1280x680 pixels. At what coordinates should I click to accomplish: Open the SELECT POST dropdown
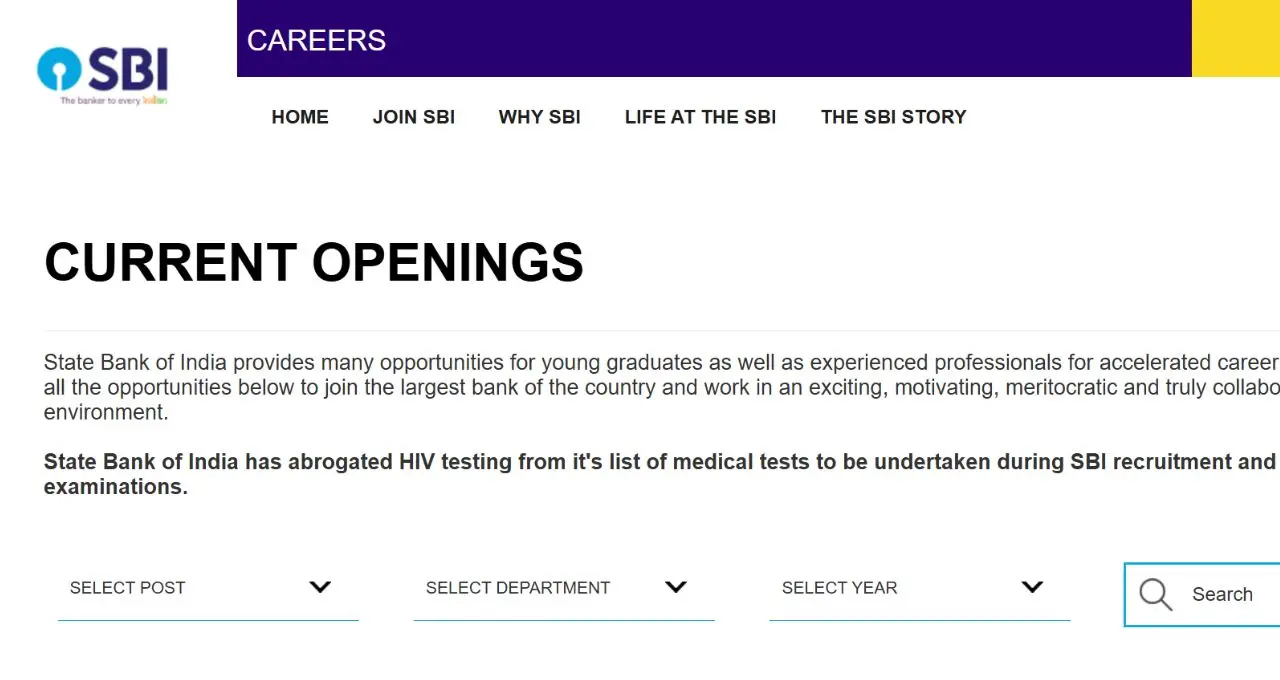[208, 588]
